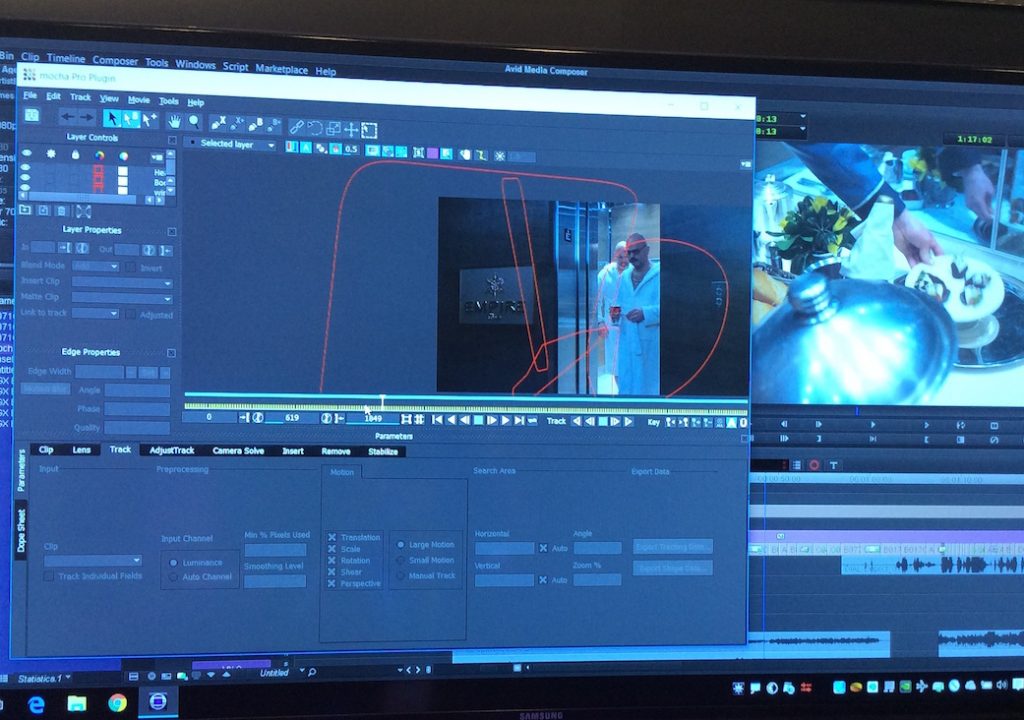Click the Export Tracking Data button
The image size is (1024, 720).
point(673,546)
